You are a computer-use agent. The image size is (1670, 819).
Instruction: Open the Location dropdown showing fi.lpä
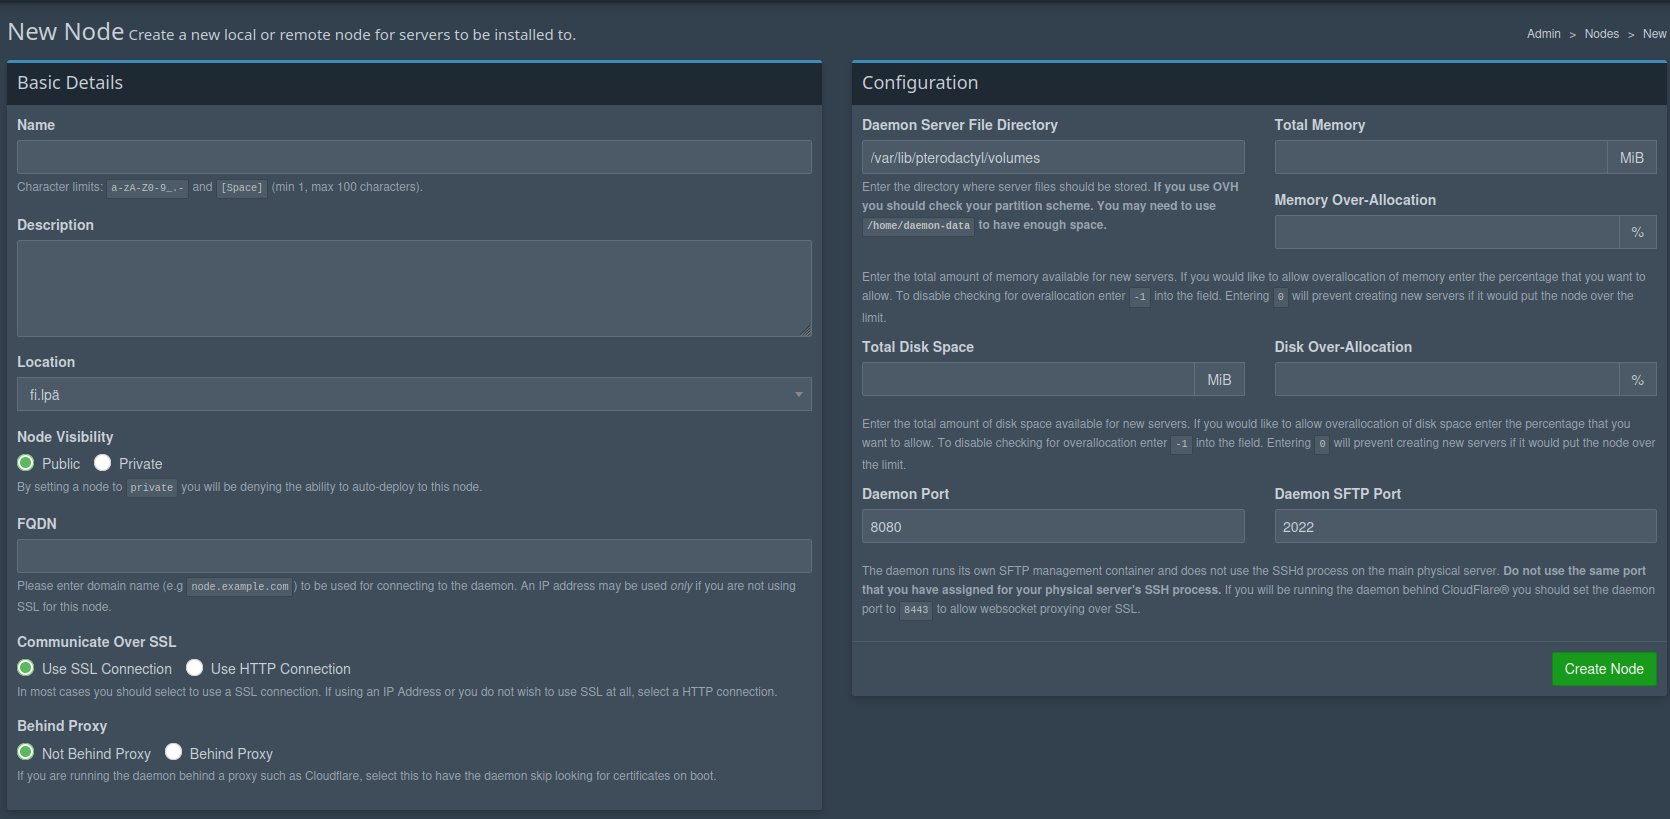coord(414,394)
